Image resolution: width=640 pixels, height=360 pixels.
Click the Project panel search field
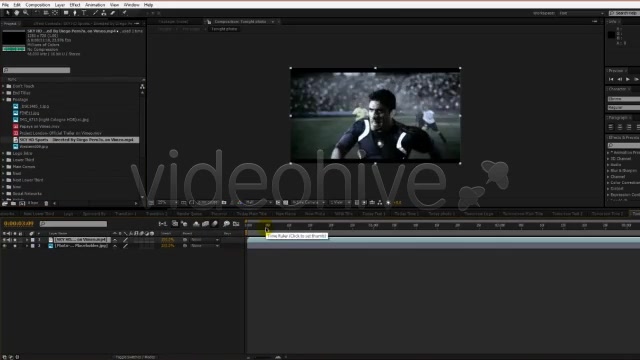pyautogui.click(x=37, y=70)
